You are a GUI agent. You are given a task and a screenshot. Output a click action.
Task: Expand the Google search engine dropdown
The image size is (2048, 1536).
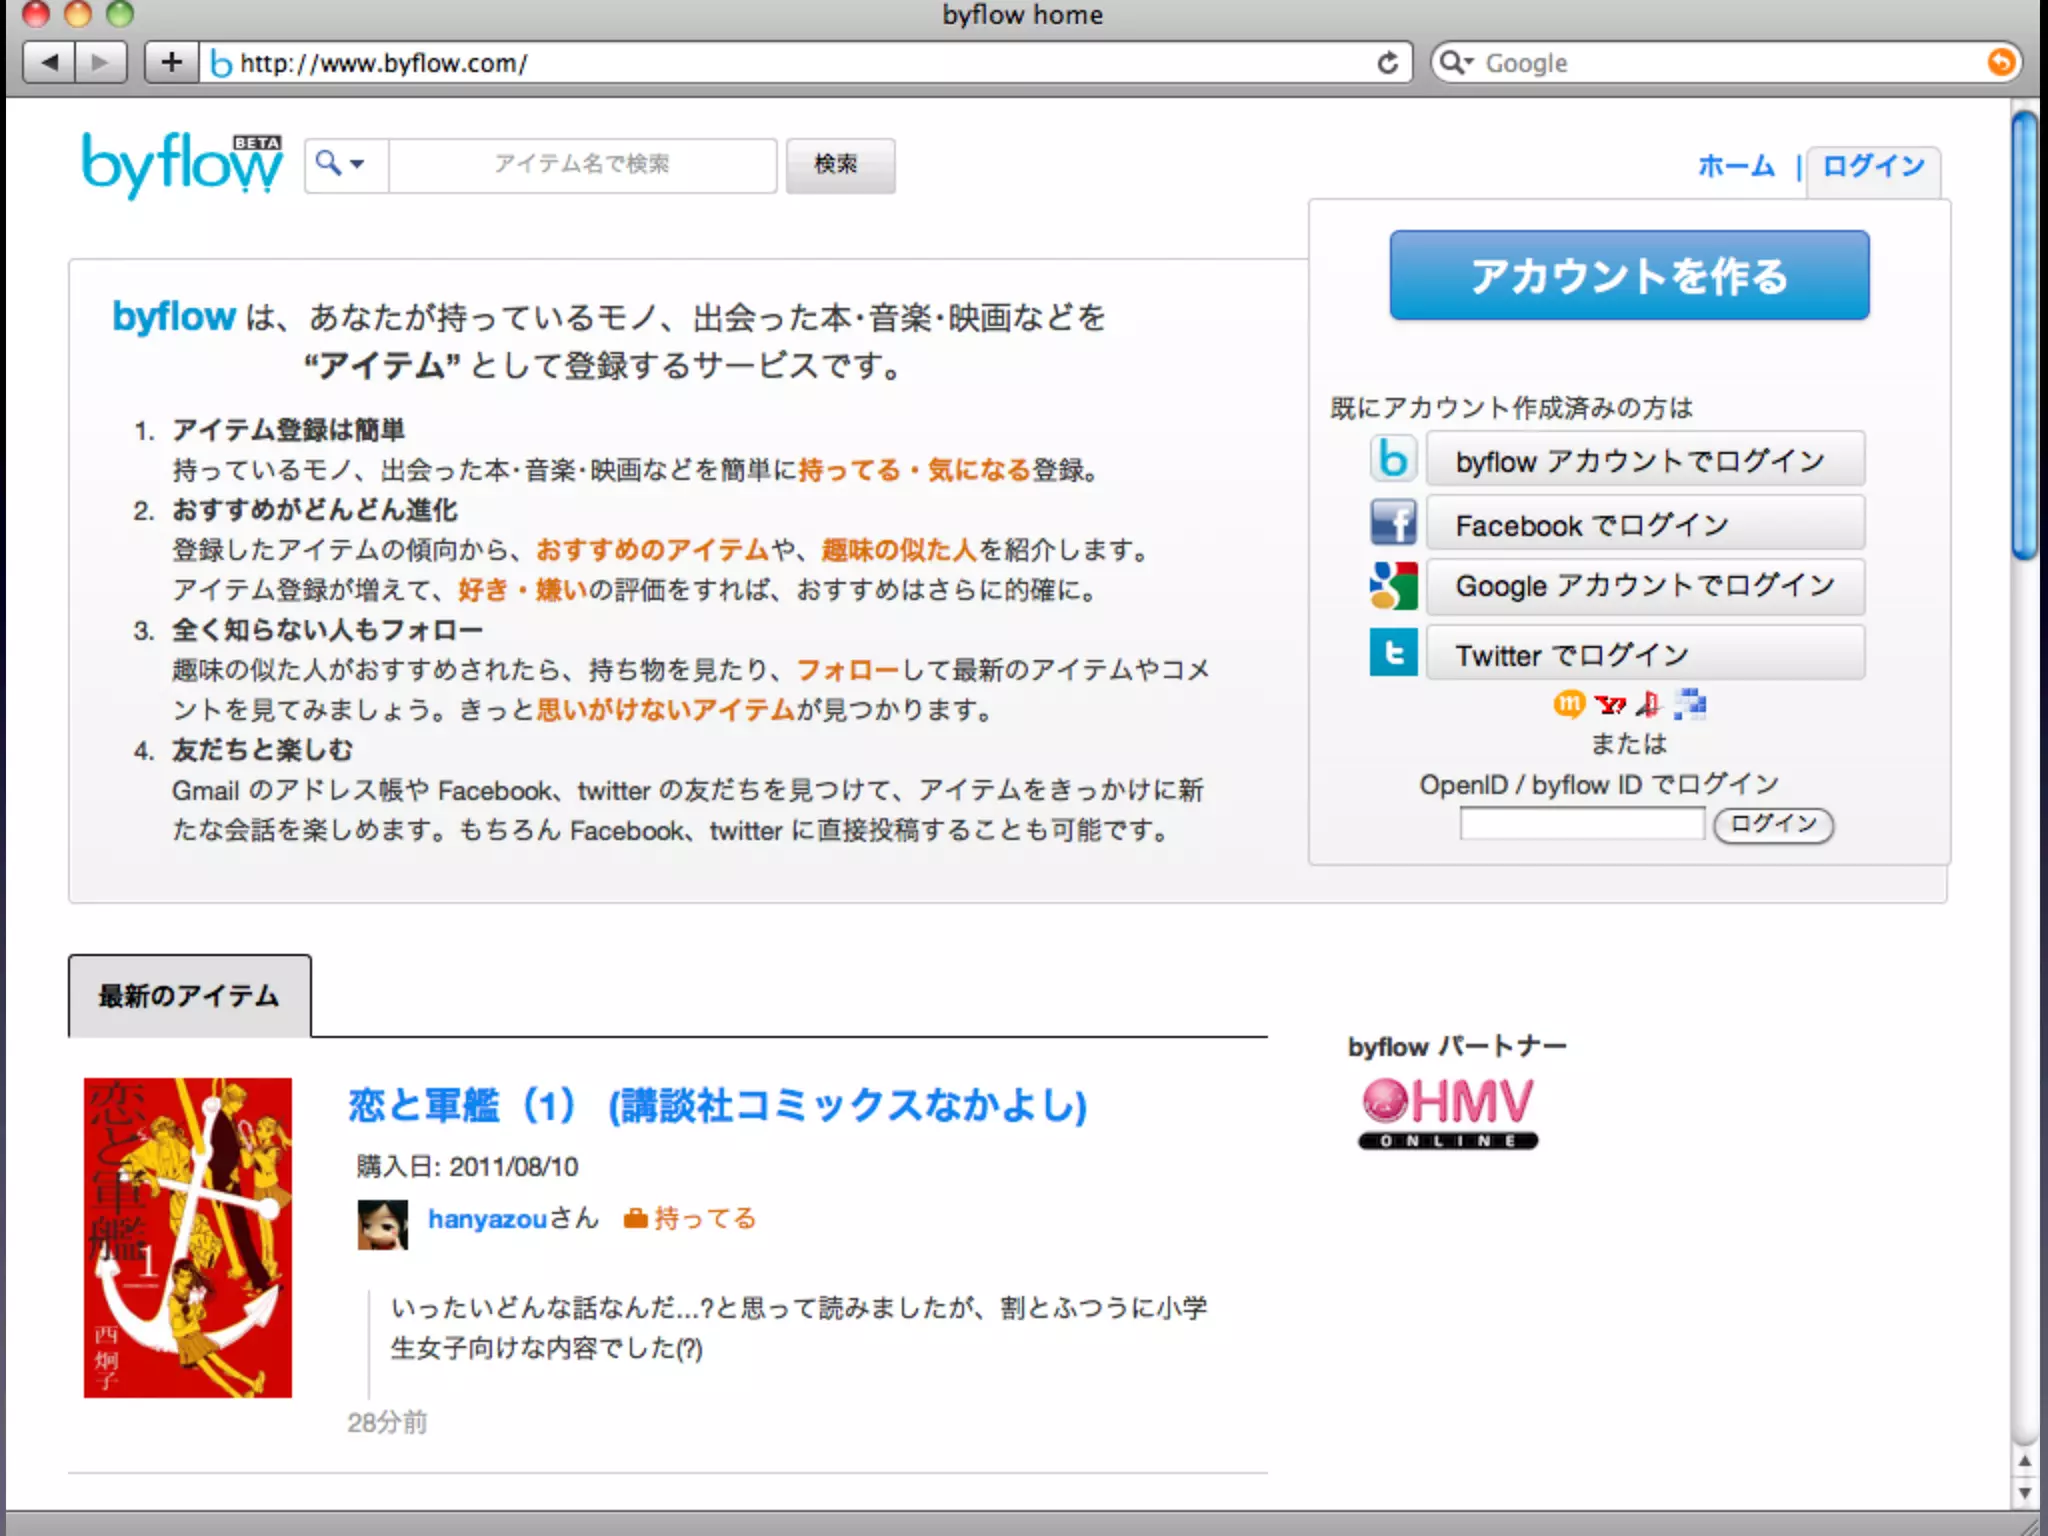coord(1457,63)
